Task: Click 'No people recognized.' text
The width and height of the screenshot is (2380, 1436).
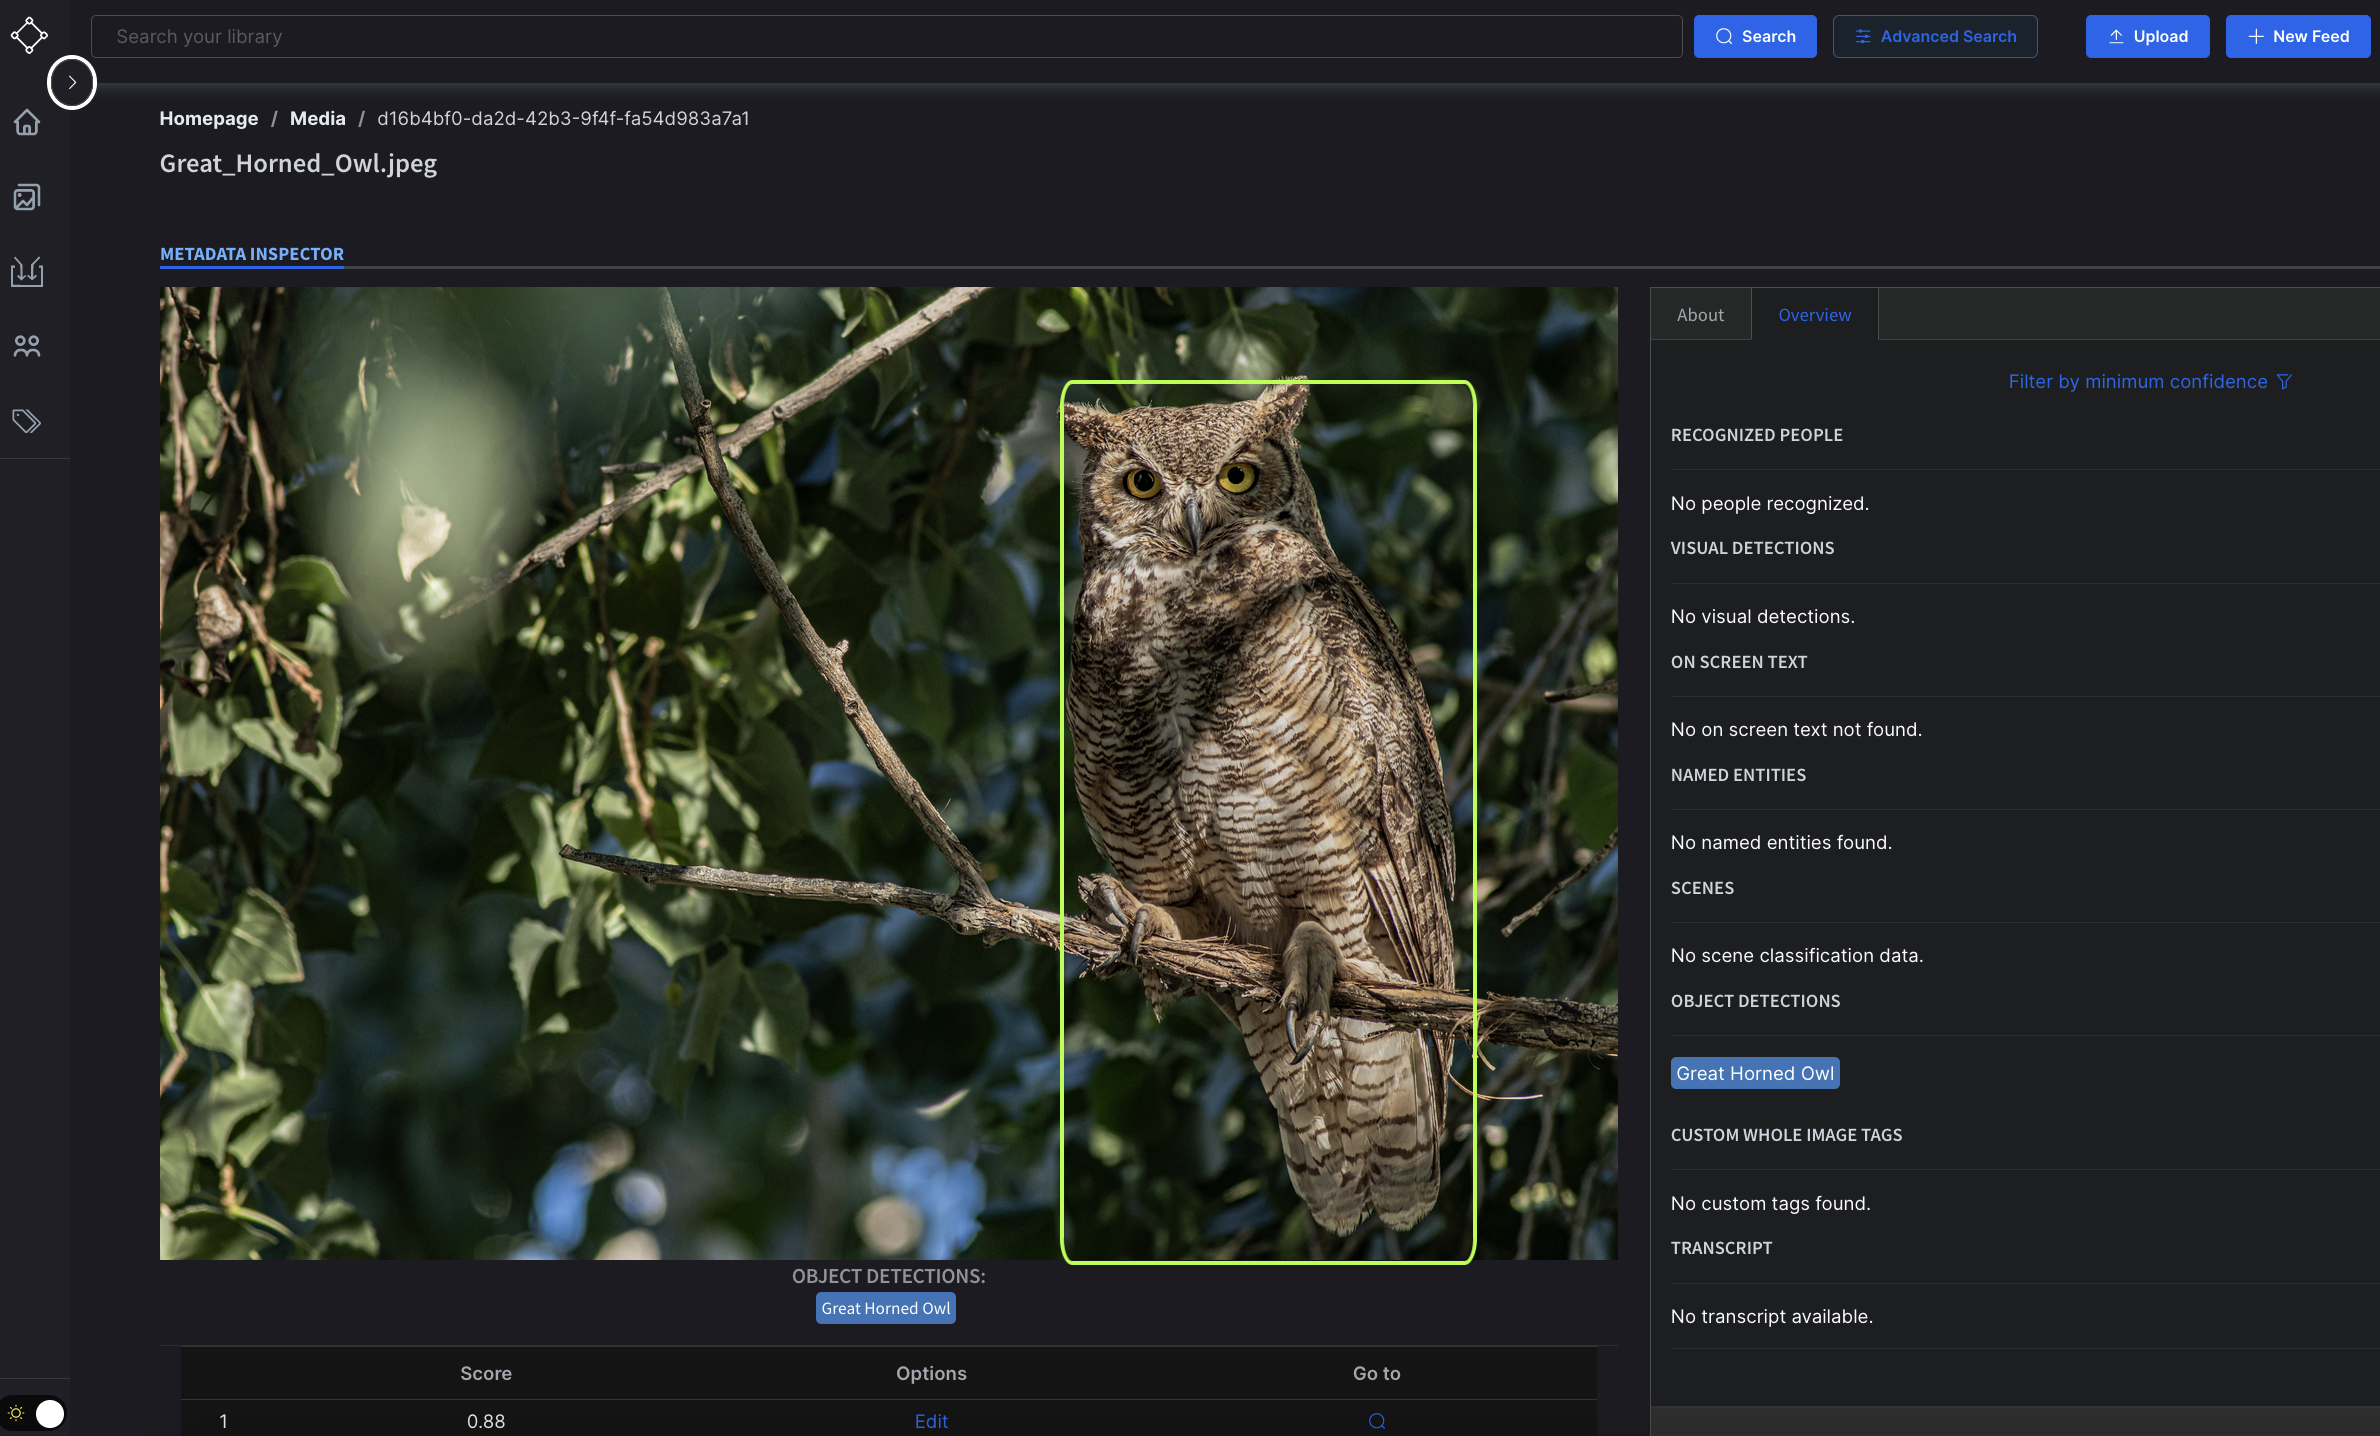Action: click(x=1770, y=503)
